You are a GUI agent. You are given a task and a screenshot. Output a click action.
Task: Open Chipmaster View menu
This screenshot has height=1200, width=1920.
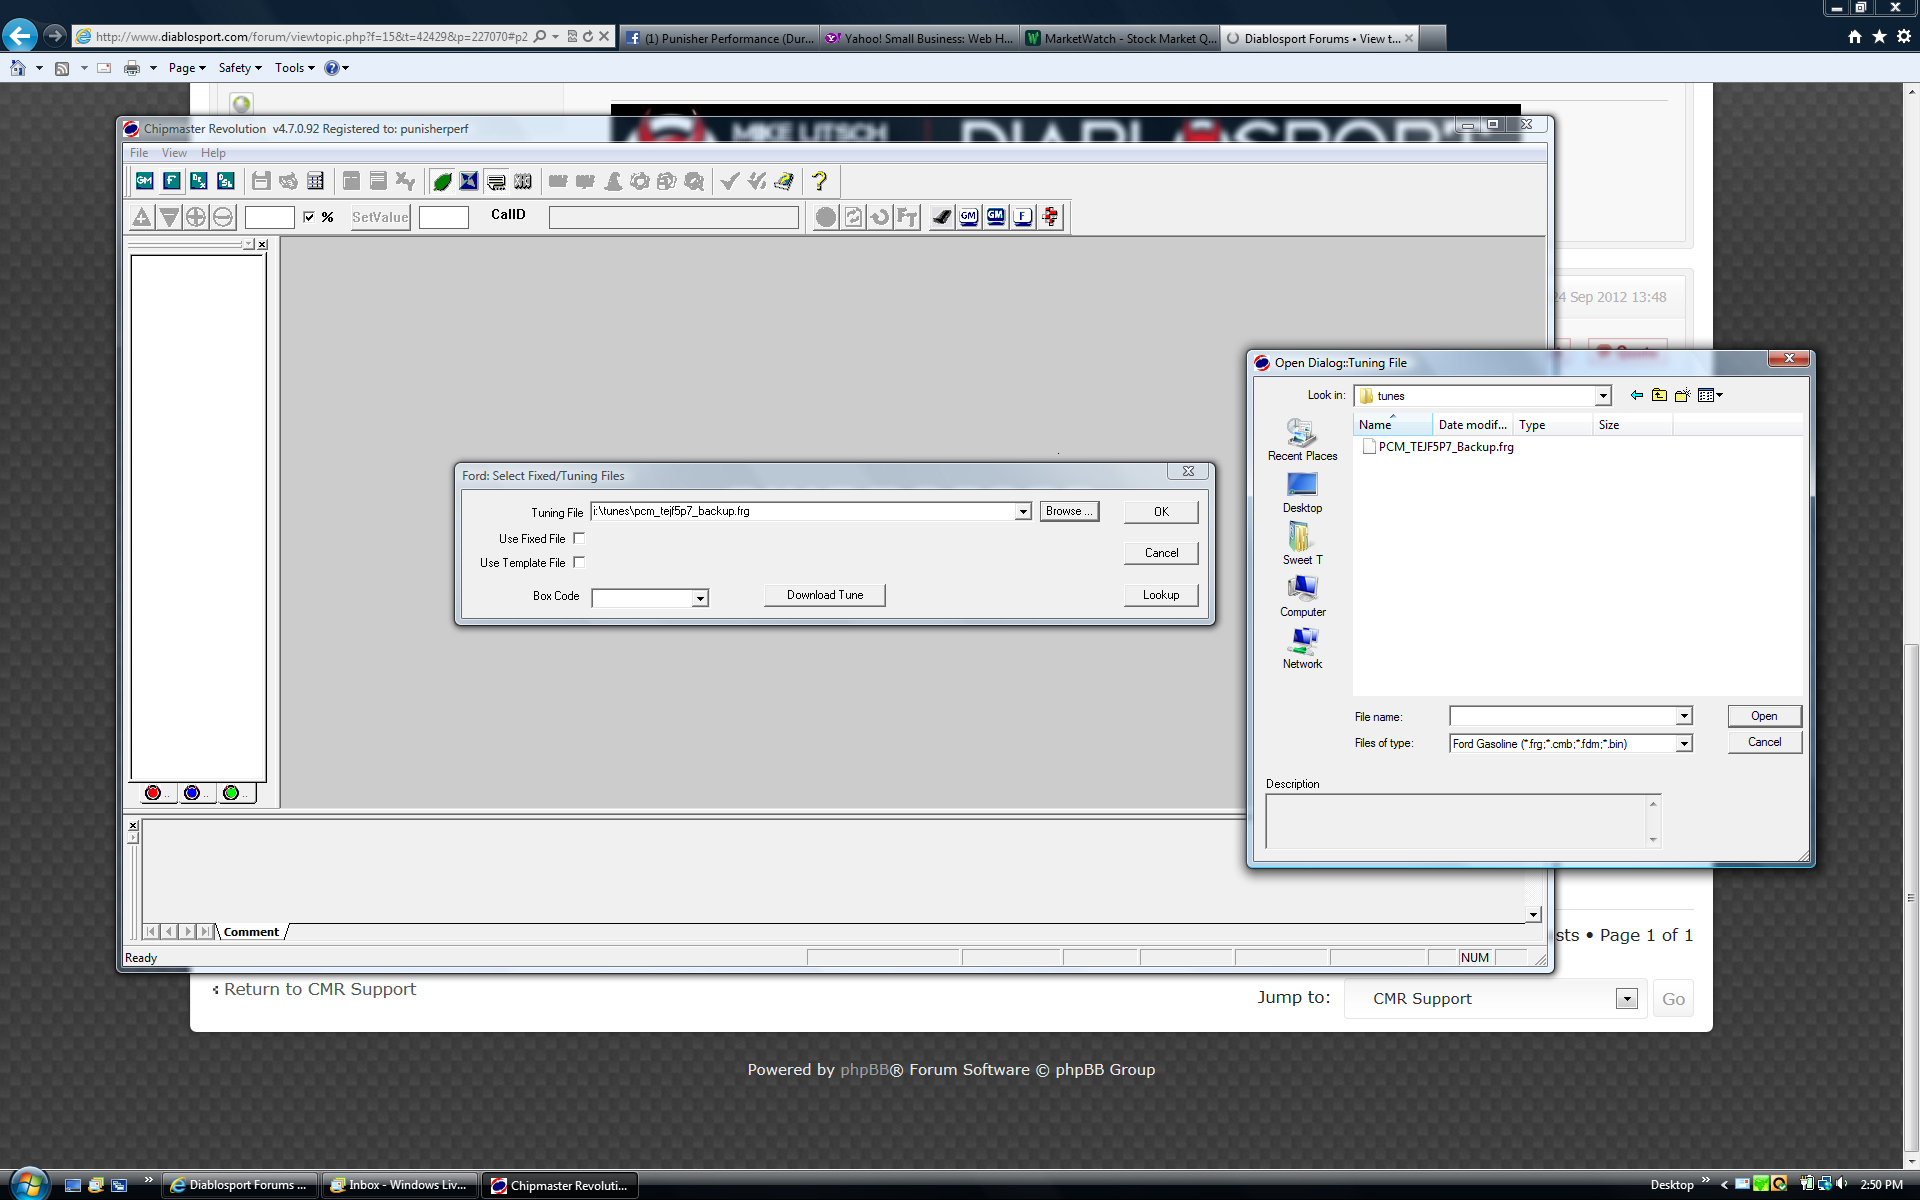click(174, 153)
